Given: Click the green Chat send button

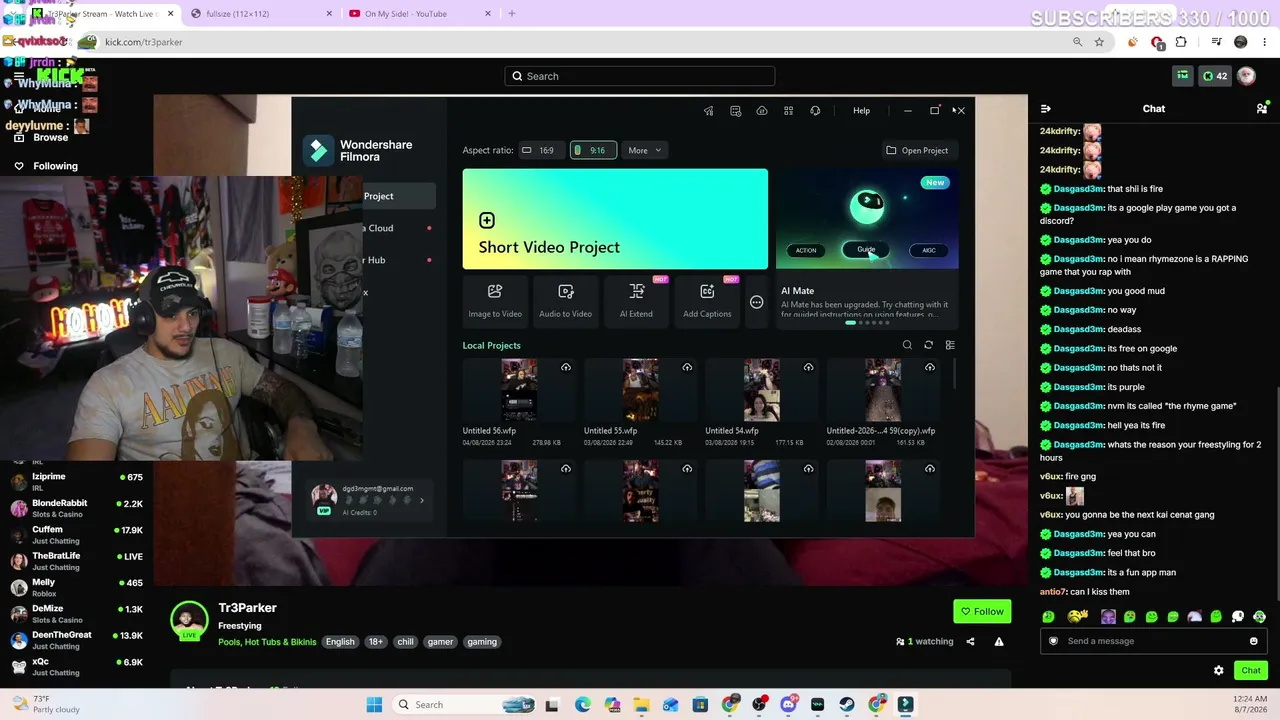Looking at the screenshot, I should [x=1251, y=671].
